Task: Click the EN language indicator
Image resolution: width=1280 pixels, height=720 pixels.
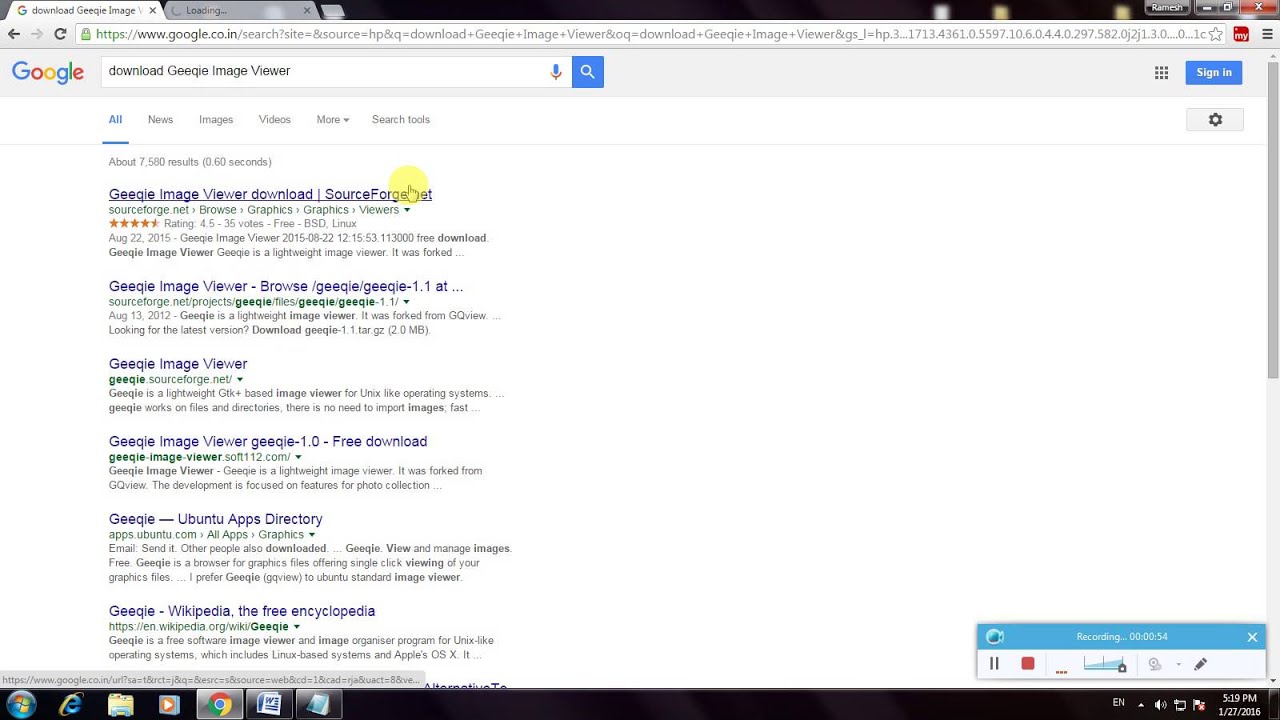Action: pos(1118,703)
